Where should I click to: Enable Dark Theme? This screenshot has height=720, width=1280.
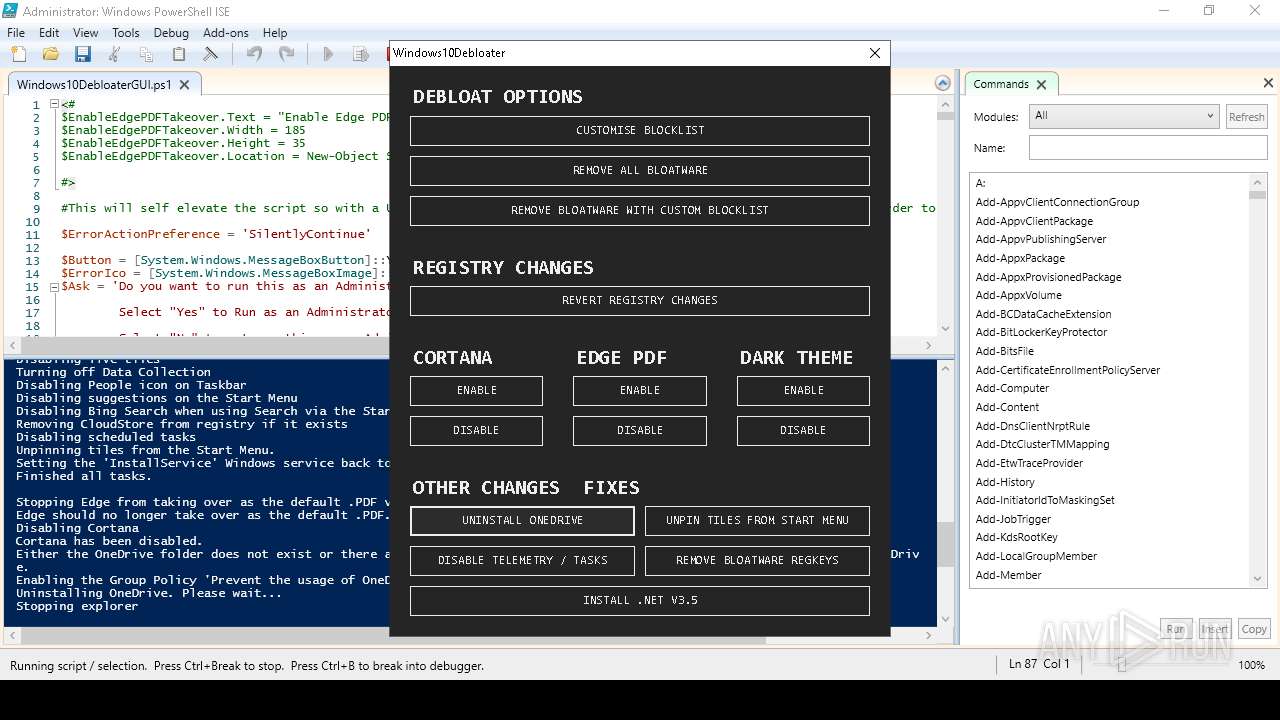803,390
